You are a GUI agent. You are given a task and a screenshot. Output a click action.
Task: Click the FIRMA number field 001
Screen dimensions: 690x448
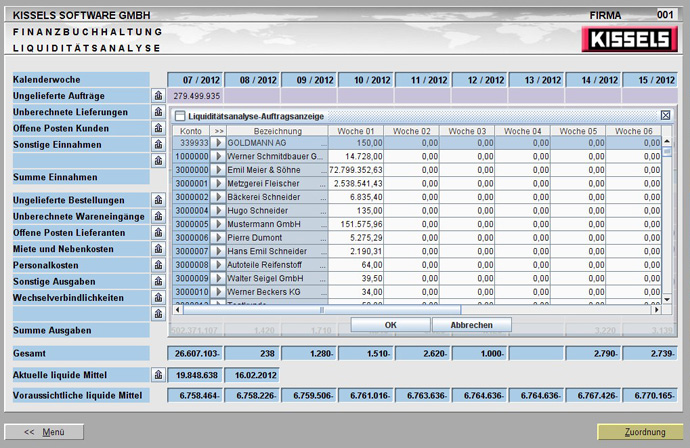click(665, 15)
